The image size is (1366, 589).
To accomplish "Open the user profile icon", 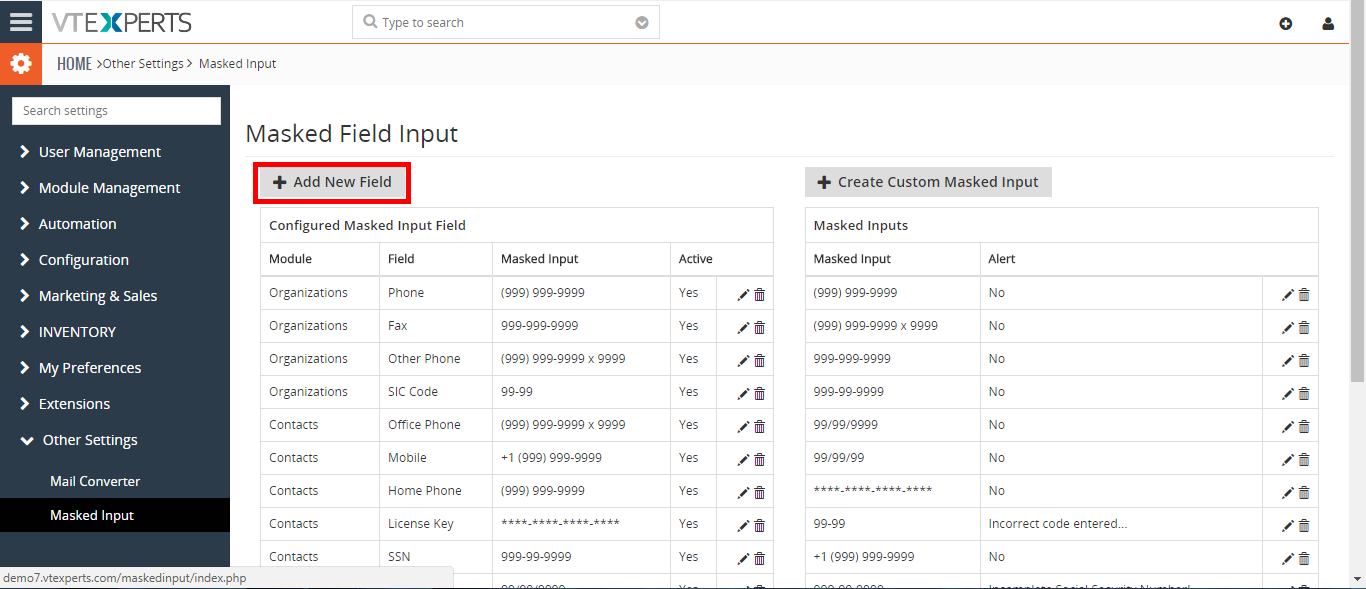I will click(1328, 24).
